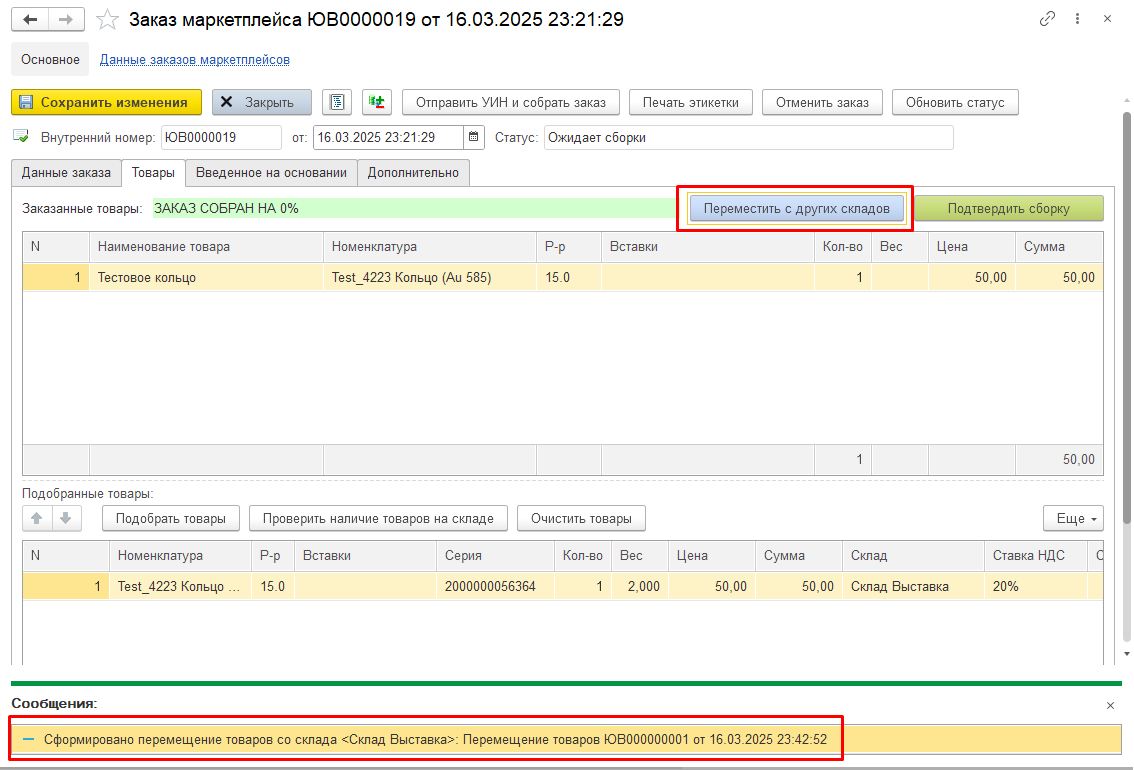
Task: Select Test_4223 Кольцо (Au 585) cell
Action: tap(430, 278)
